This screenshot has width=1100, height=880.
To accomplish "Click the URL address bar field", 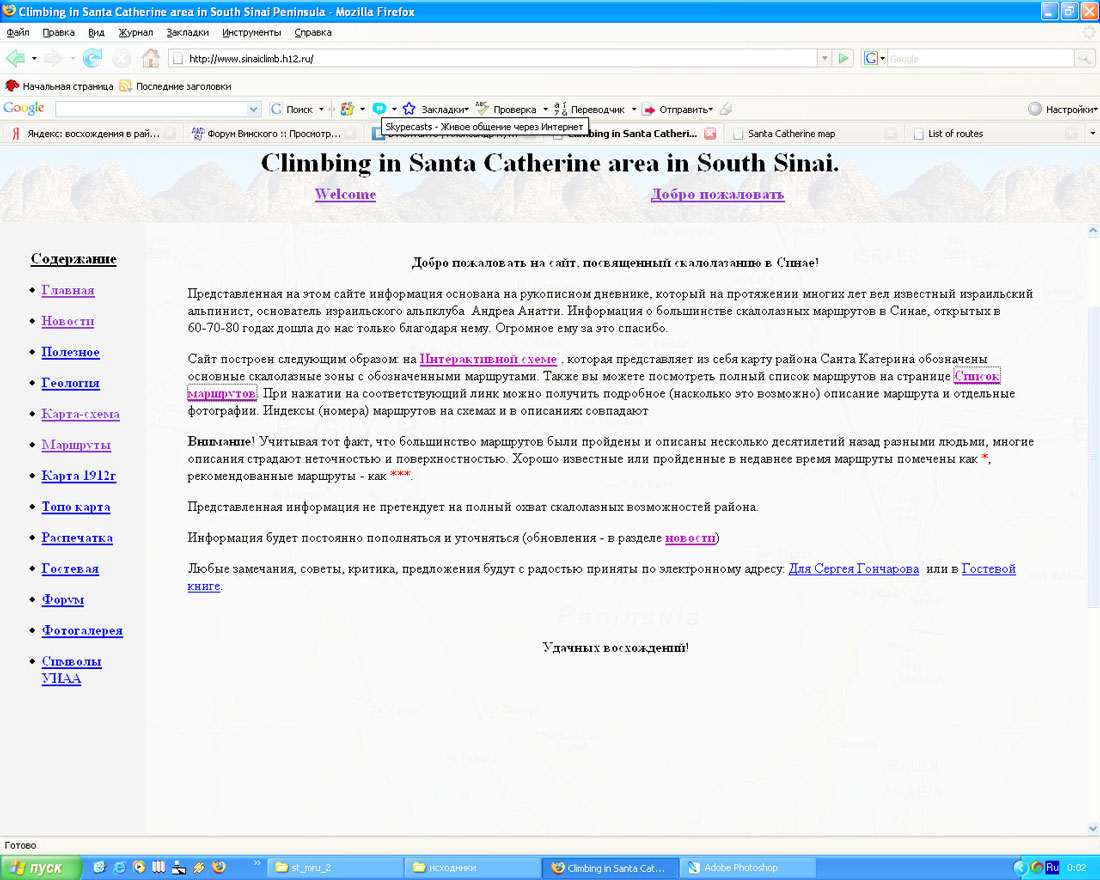I will click(492, 58).
